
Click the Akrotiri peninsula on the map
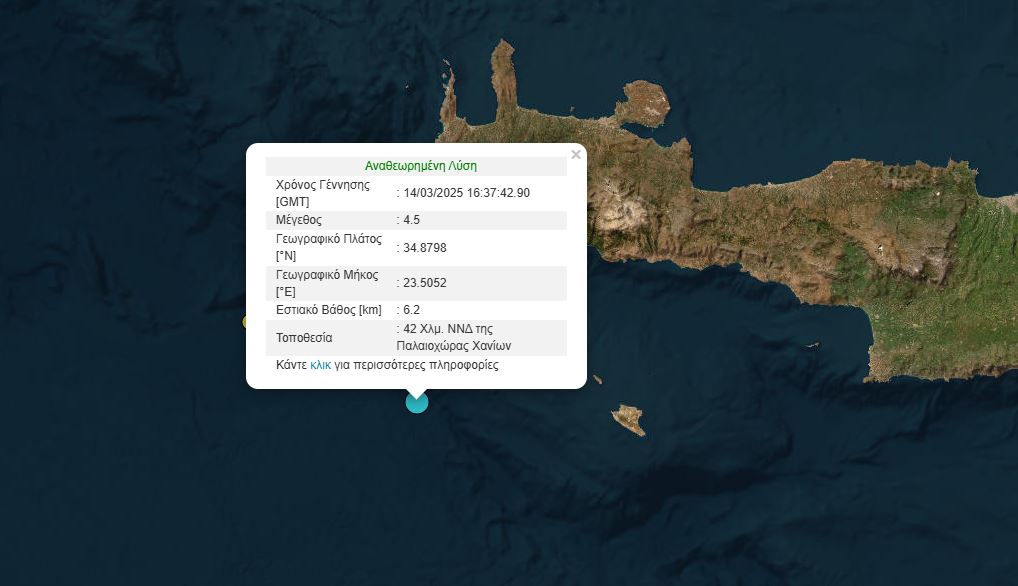click(x=641, y=104)
